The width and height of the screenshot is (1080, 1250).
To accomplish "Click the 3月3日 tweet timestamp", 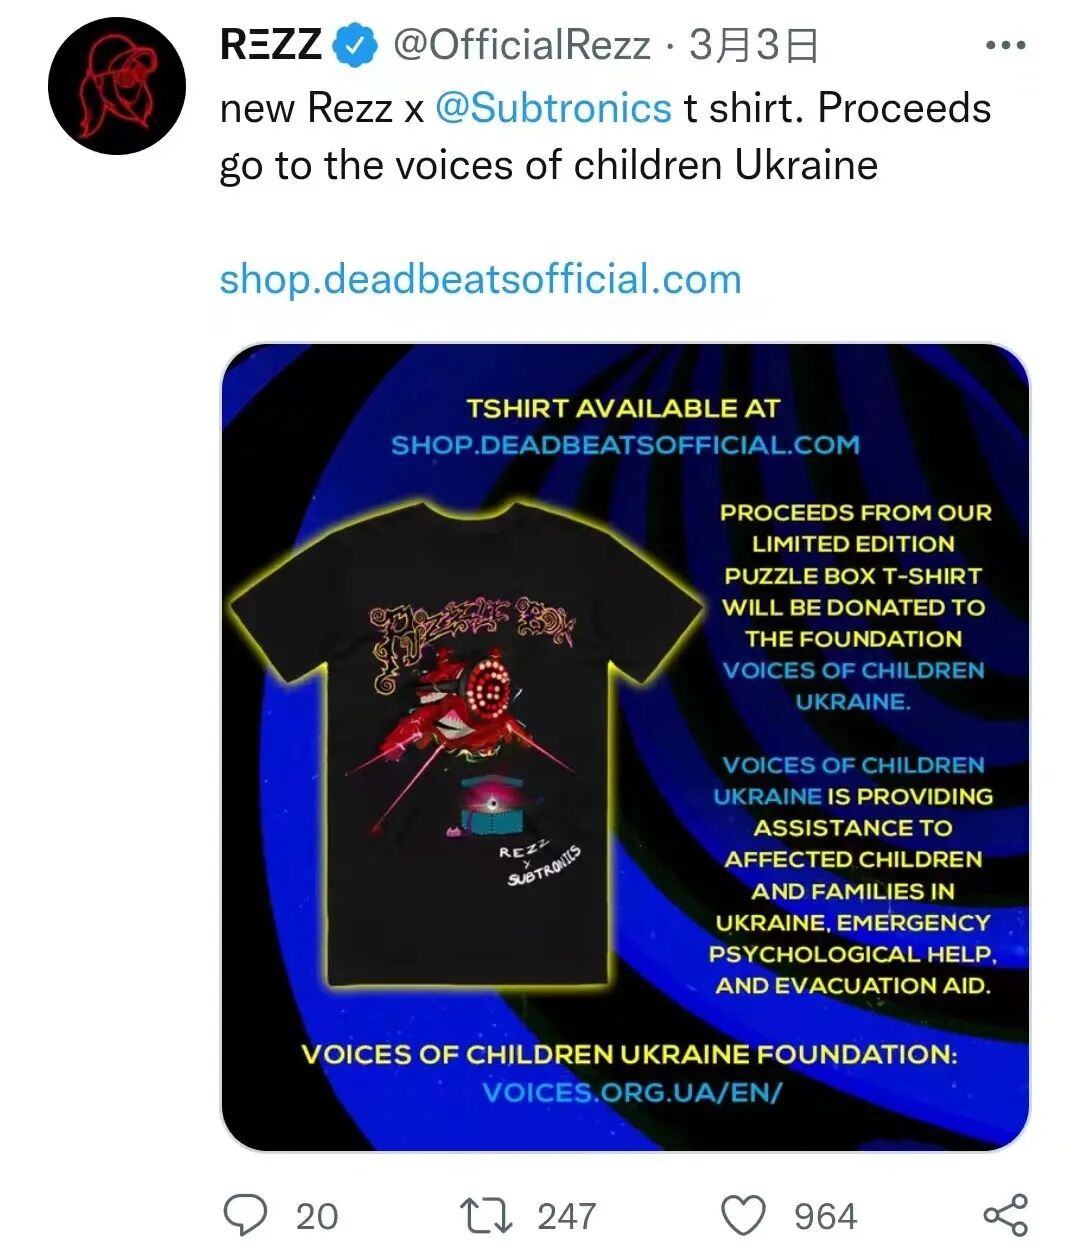I will (x=754, y=46).
